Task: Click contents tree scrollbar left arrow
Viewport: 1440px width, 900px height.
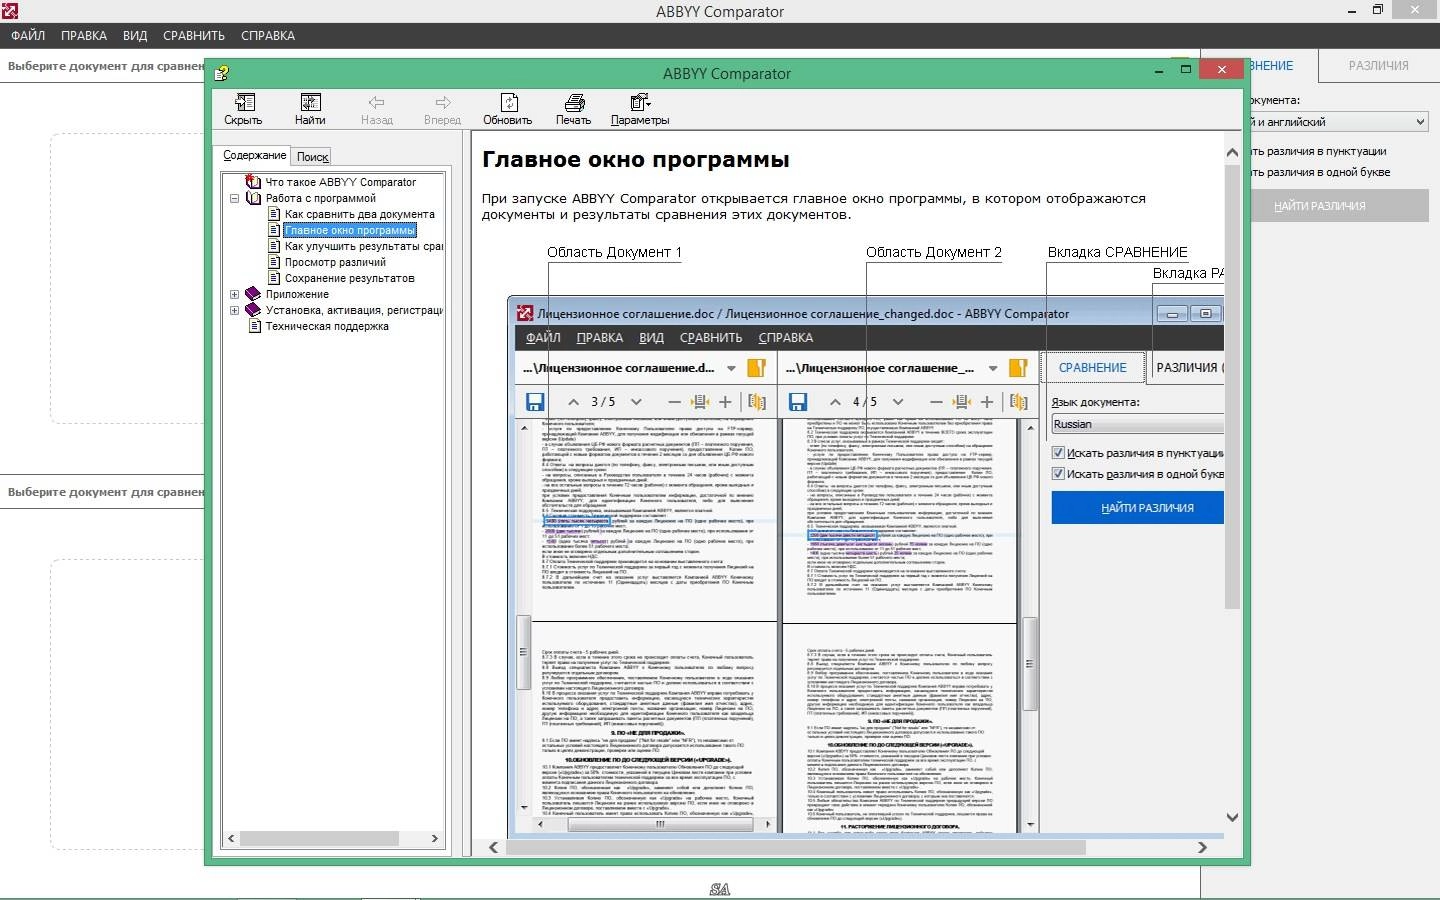Action: 231,838
